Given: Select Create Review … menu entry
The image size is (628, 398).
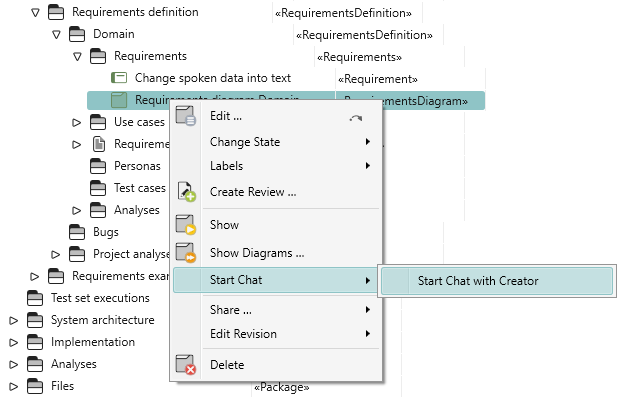Looking at the screenshot, I should pos(277,192).
